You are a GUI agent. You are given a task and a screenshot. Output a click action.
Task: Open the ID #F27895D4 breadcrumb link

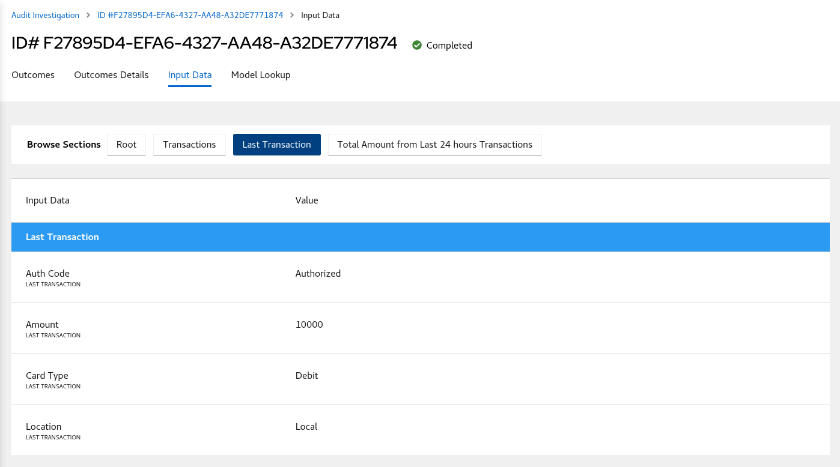point(190,15)
